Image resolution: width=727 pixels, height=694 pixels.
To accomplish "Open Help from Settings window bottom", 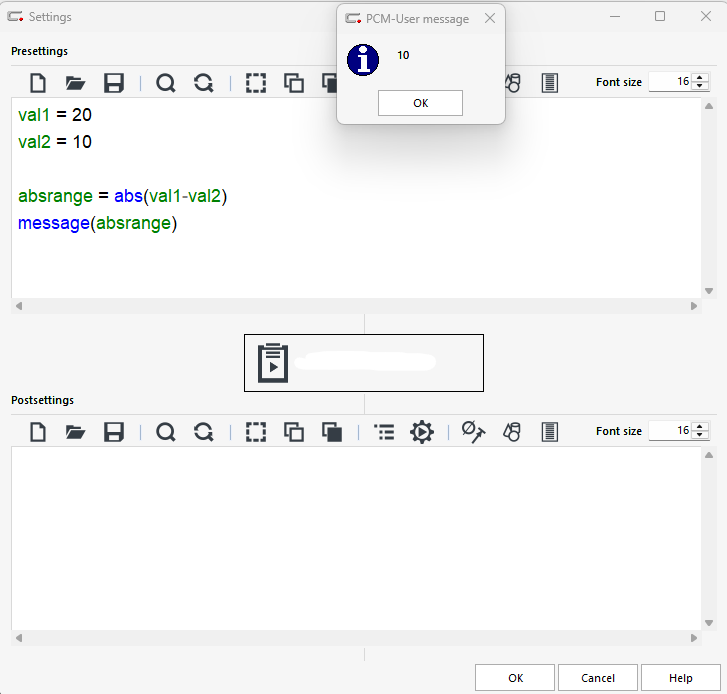I will pyautogui.click(x=680, y=678).
